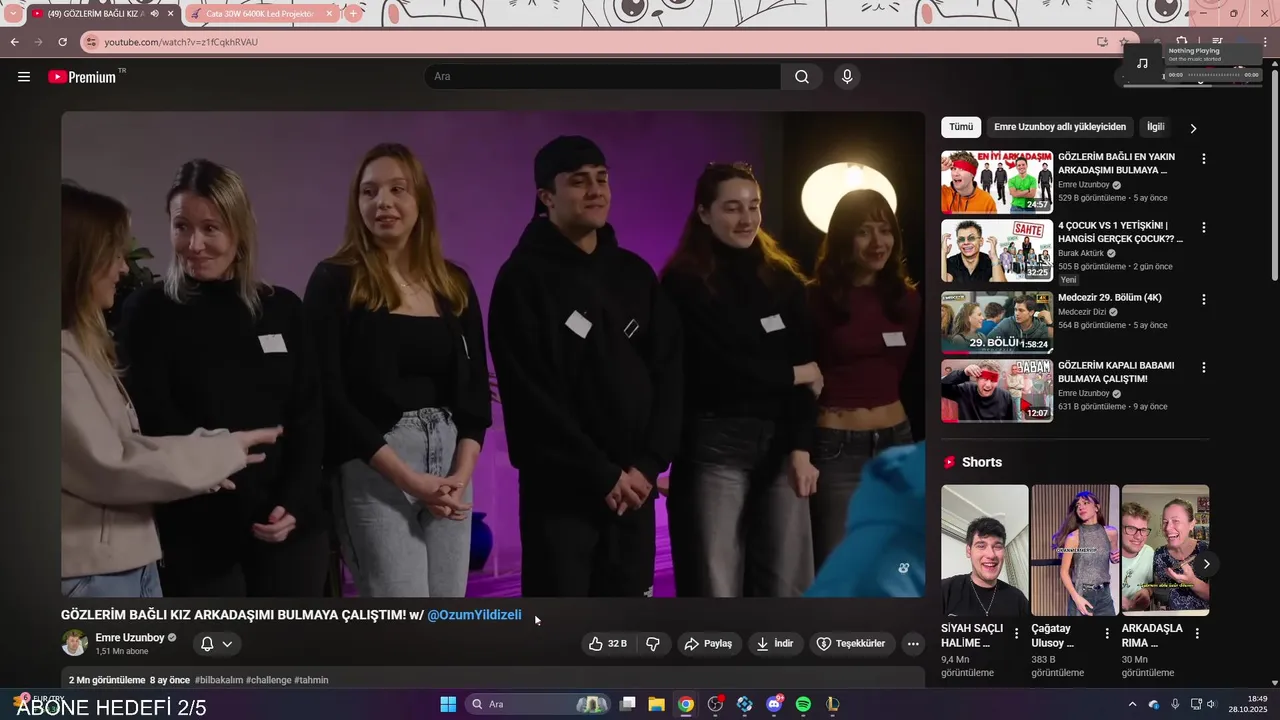Open the SİYAH SAÇLI HALİME short
This screenshot has height=720, width=1280.
point(985,550)
